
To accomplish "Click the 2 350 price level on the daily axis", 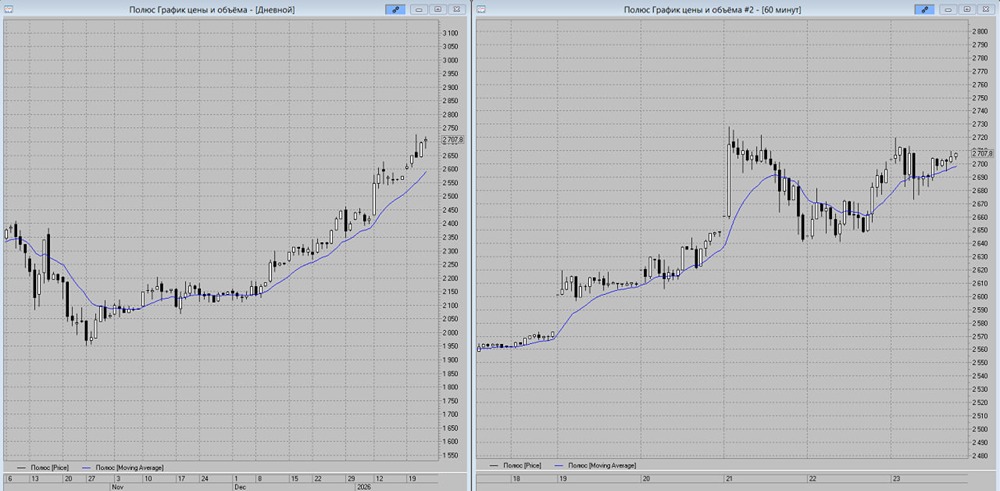I will pos(452,237).
